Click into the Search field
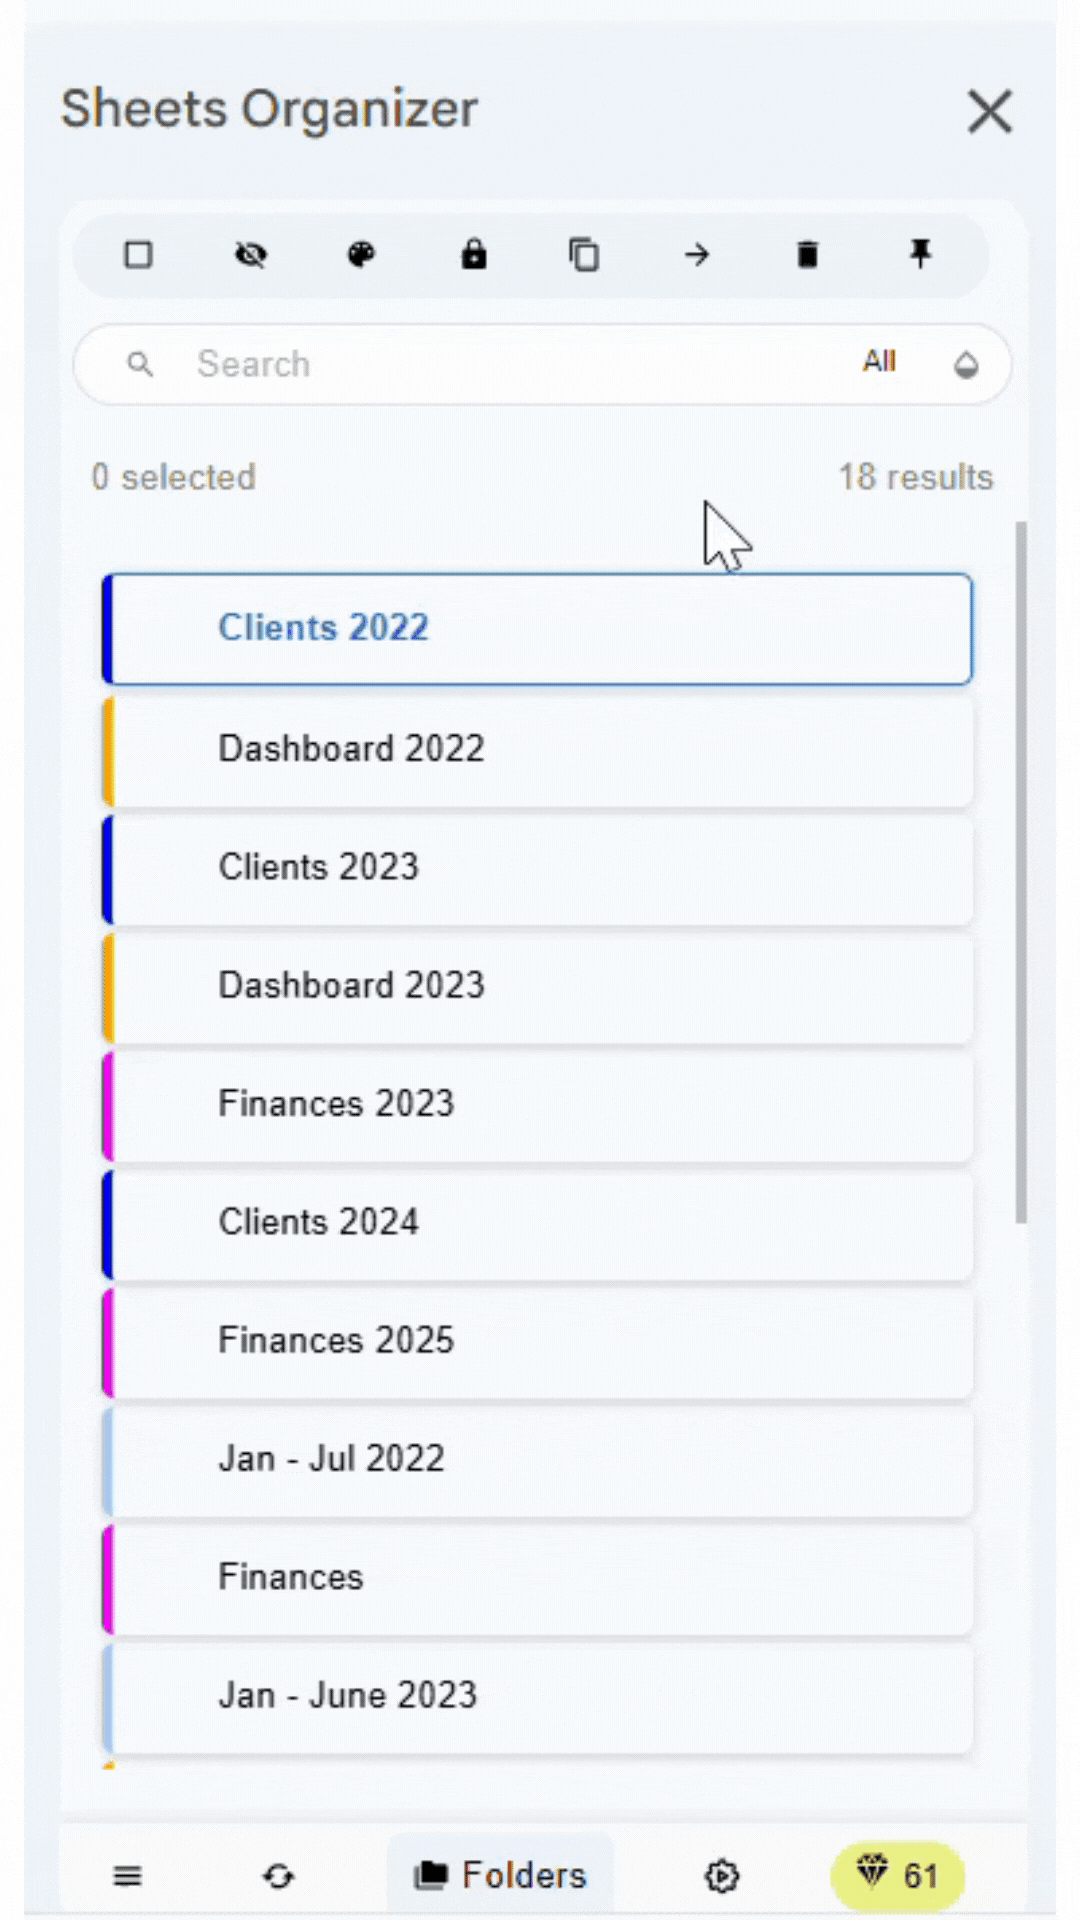The height and width of the screenshot is (1920, 1080). click(500, 364)
